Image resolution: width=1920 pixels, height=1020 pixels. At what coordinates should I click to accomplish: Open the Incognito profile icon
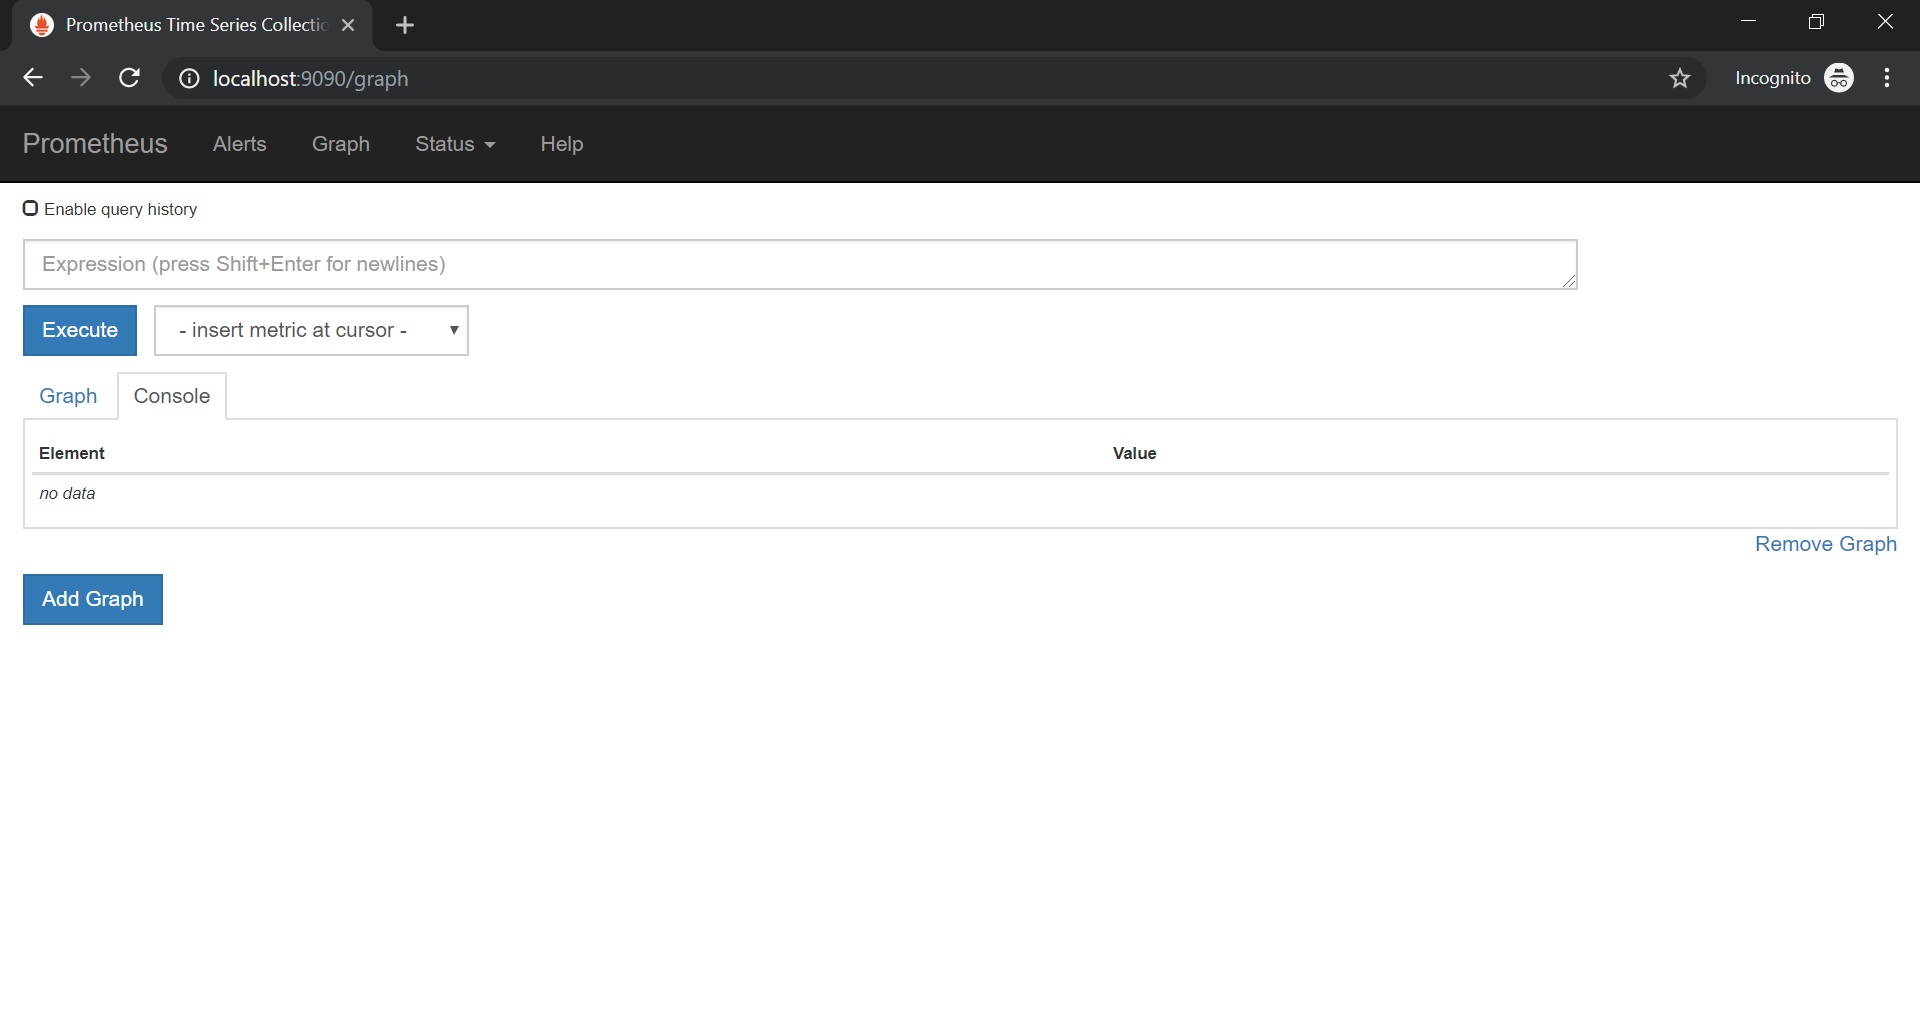1839,78
